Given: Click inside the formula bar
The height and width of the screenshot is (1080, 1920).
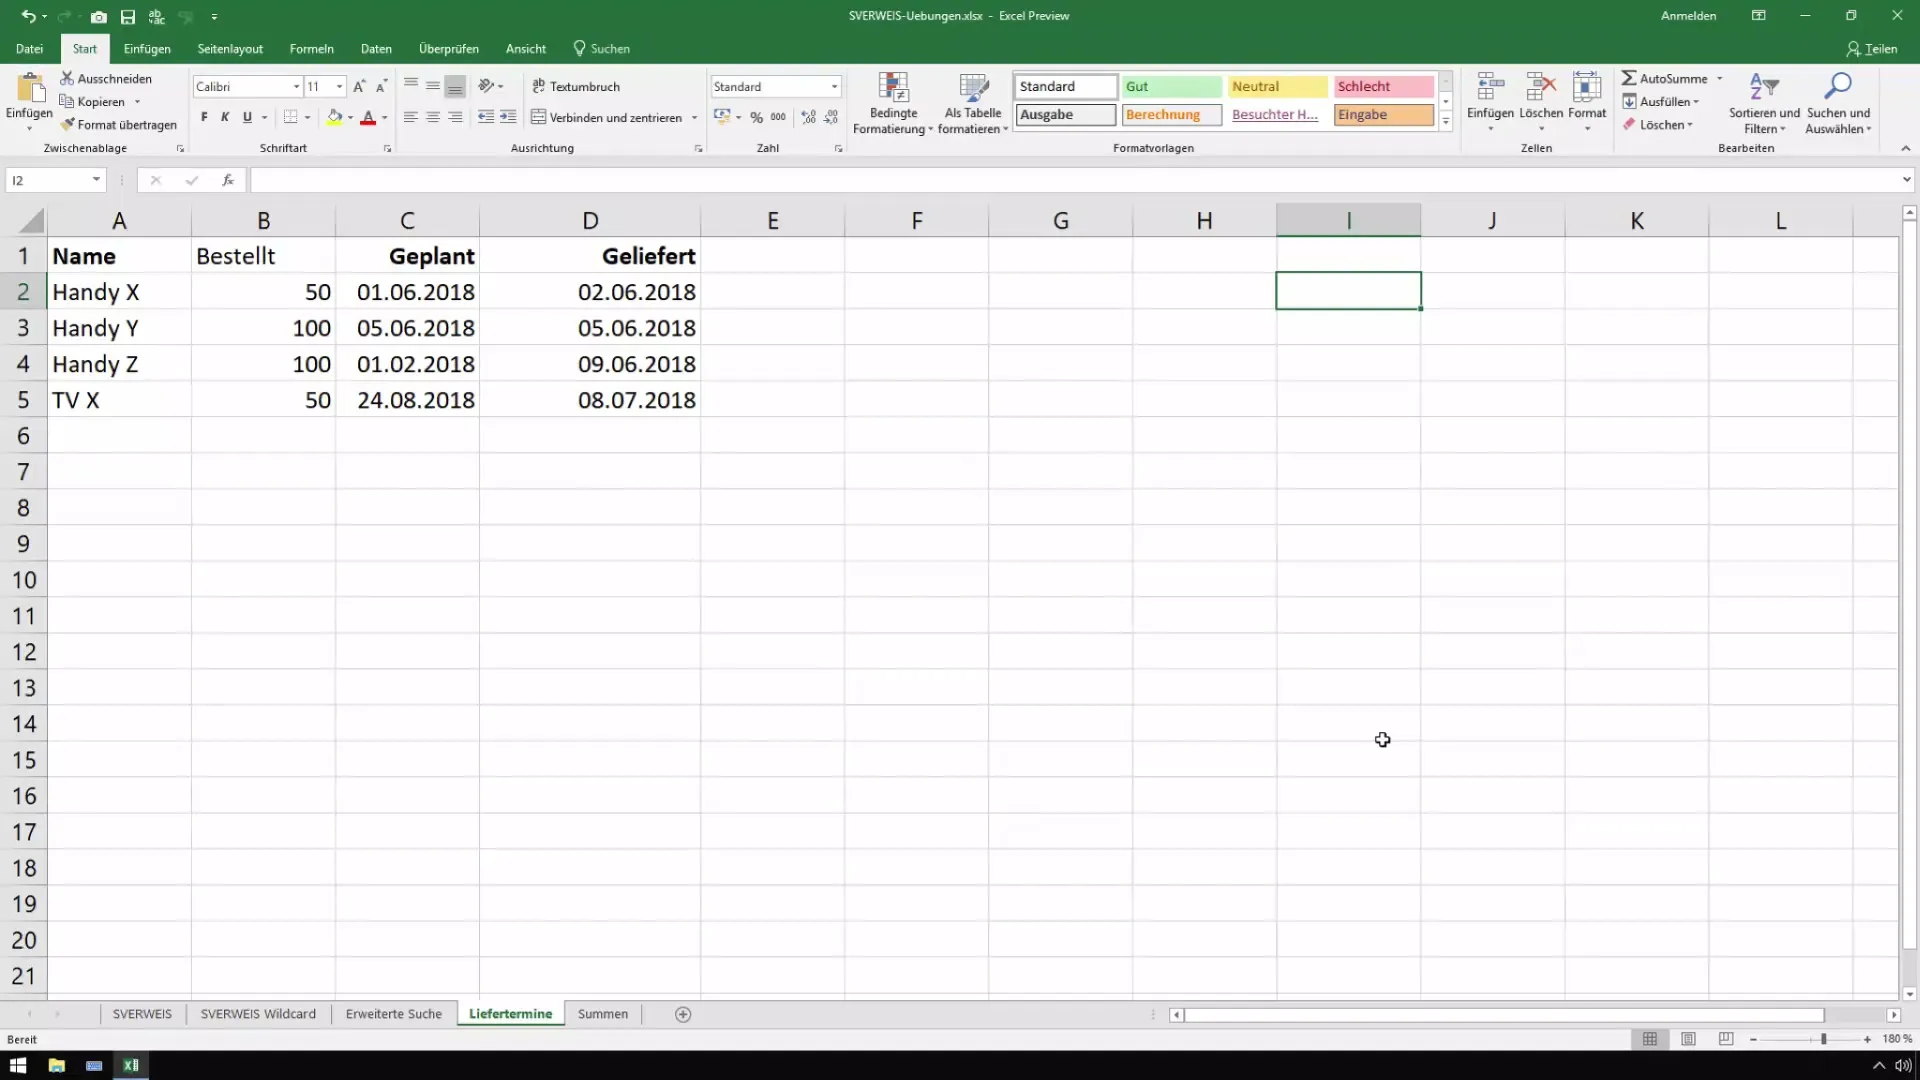Looking at the screenshot, I should 1075,180.
